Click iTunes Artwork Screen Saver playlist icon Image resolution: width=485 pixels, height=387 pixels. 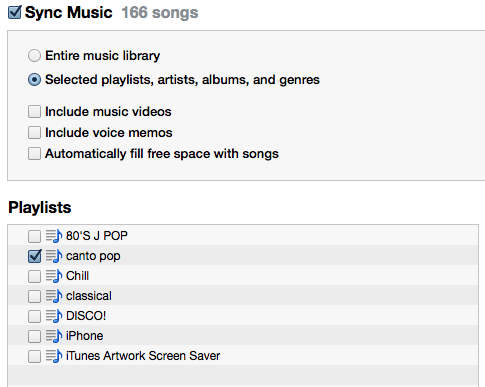click(54, 356)
